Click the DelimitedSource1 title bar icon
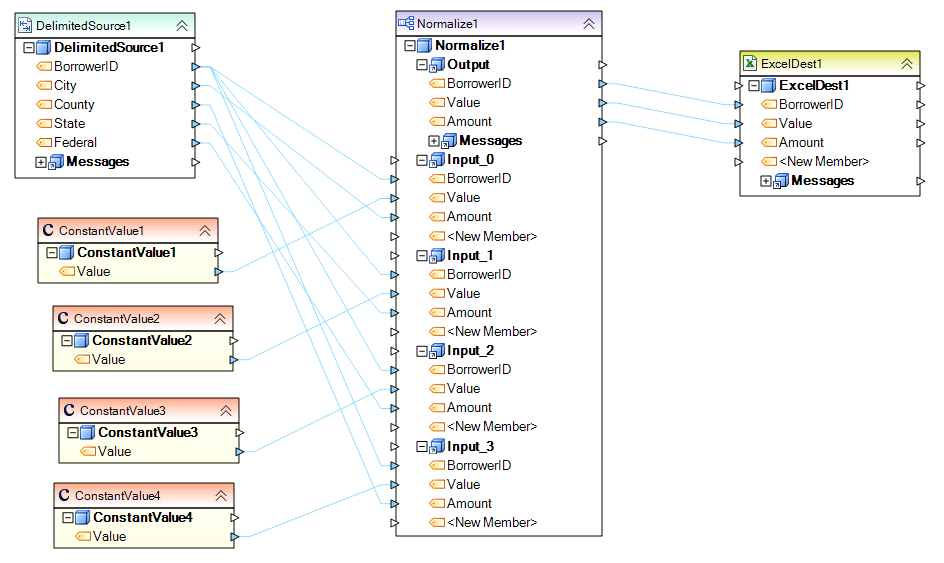The height and width of the screenshot is (563, 944). pyautogui.click(x=25, y=25)
